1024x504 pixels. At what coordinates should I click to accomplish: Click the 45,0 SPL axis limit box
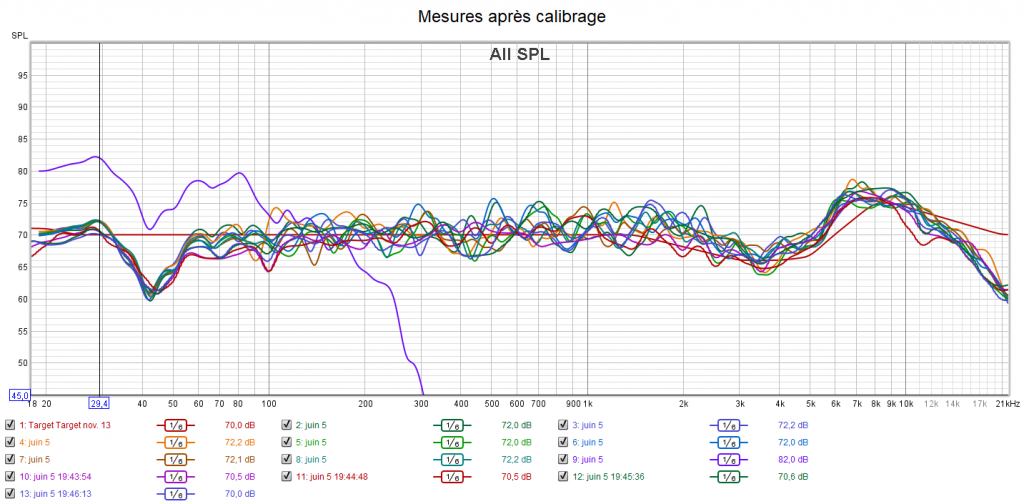[x=20, y=395]
